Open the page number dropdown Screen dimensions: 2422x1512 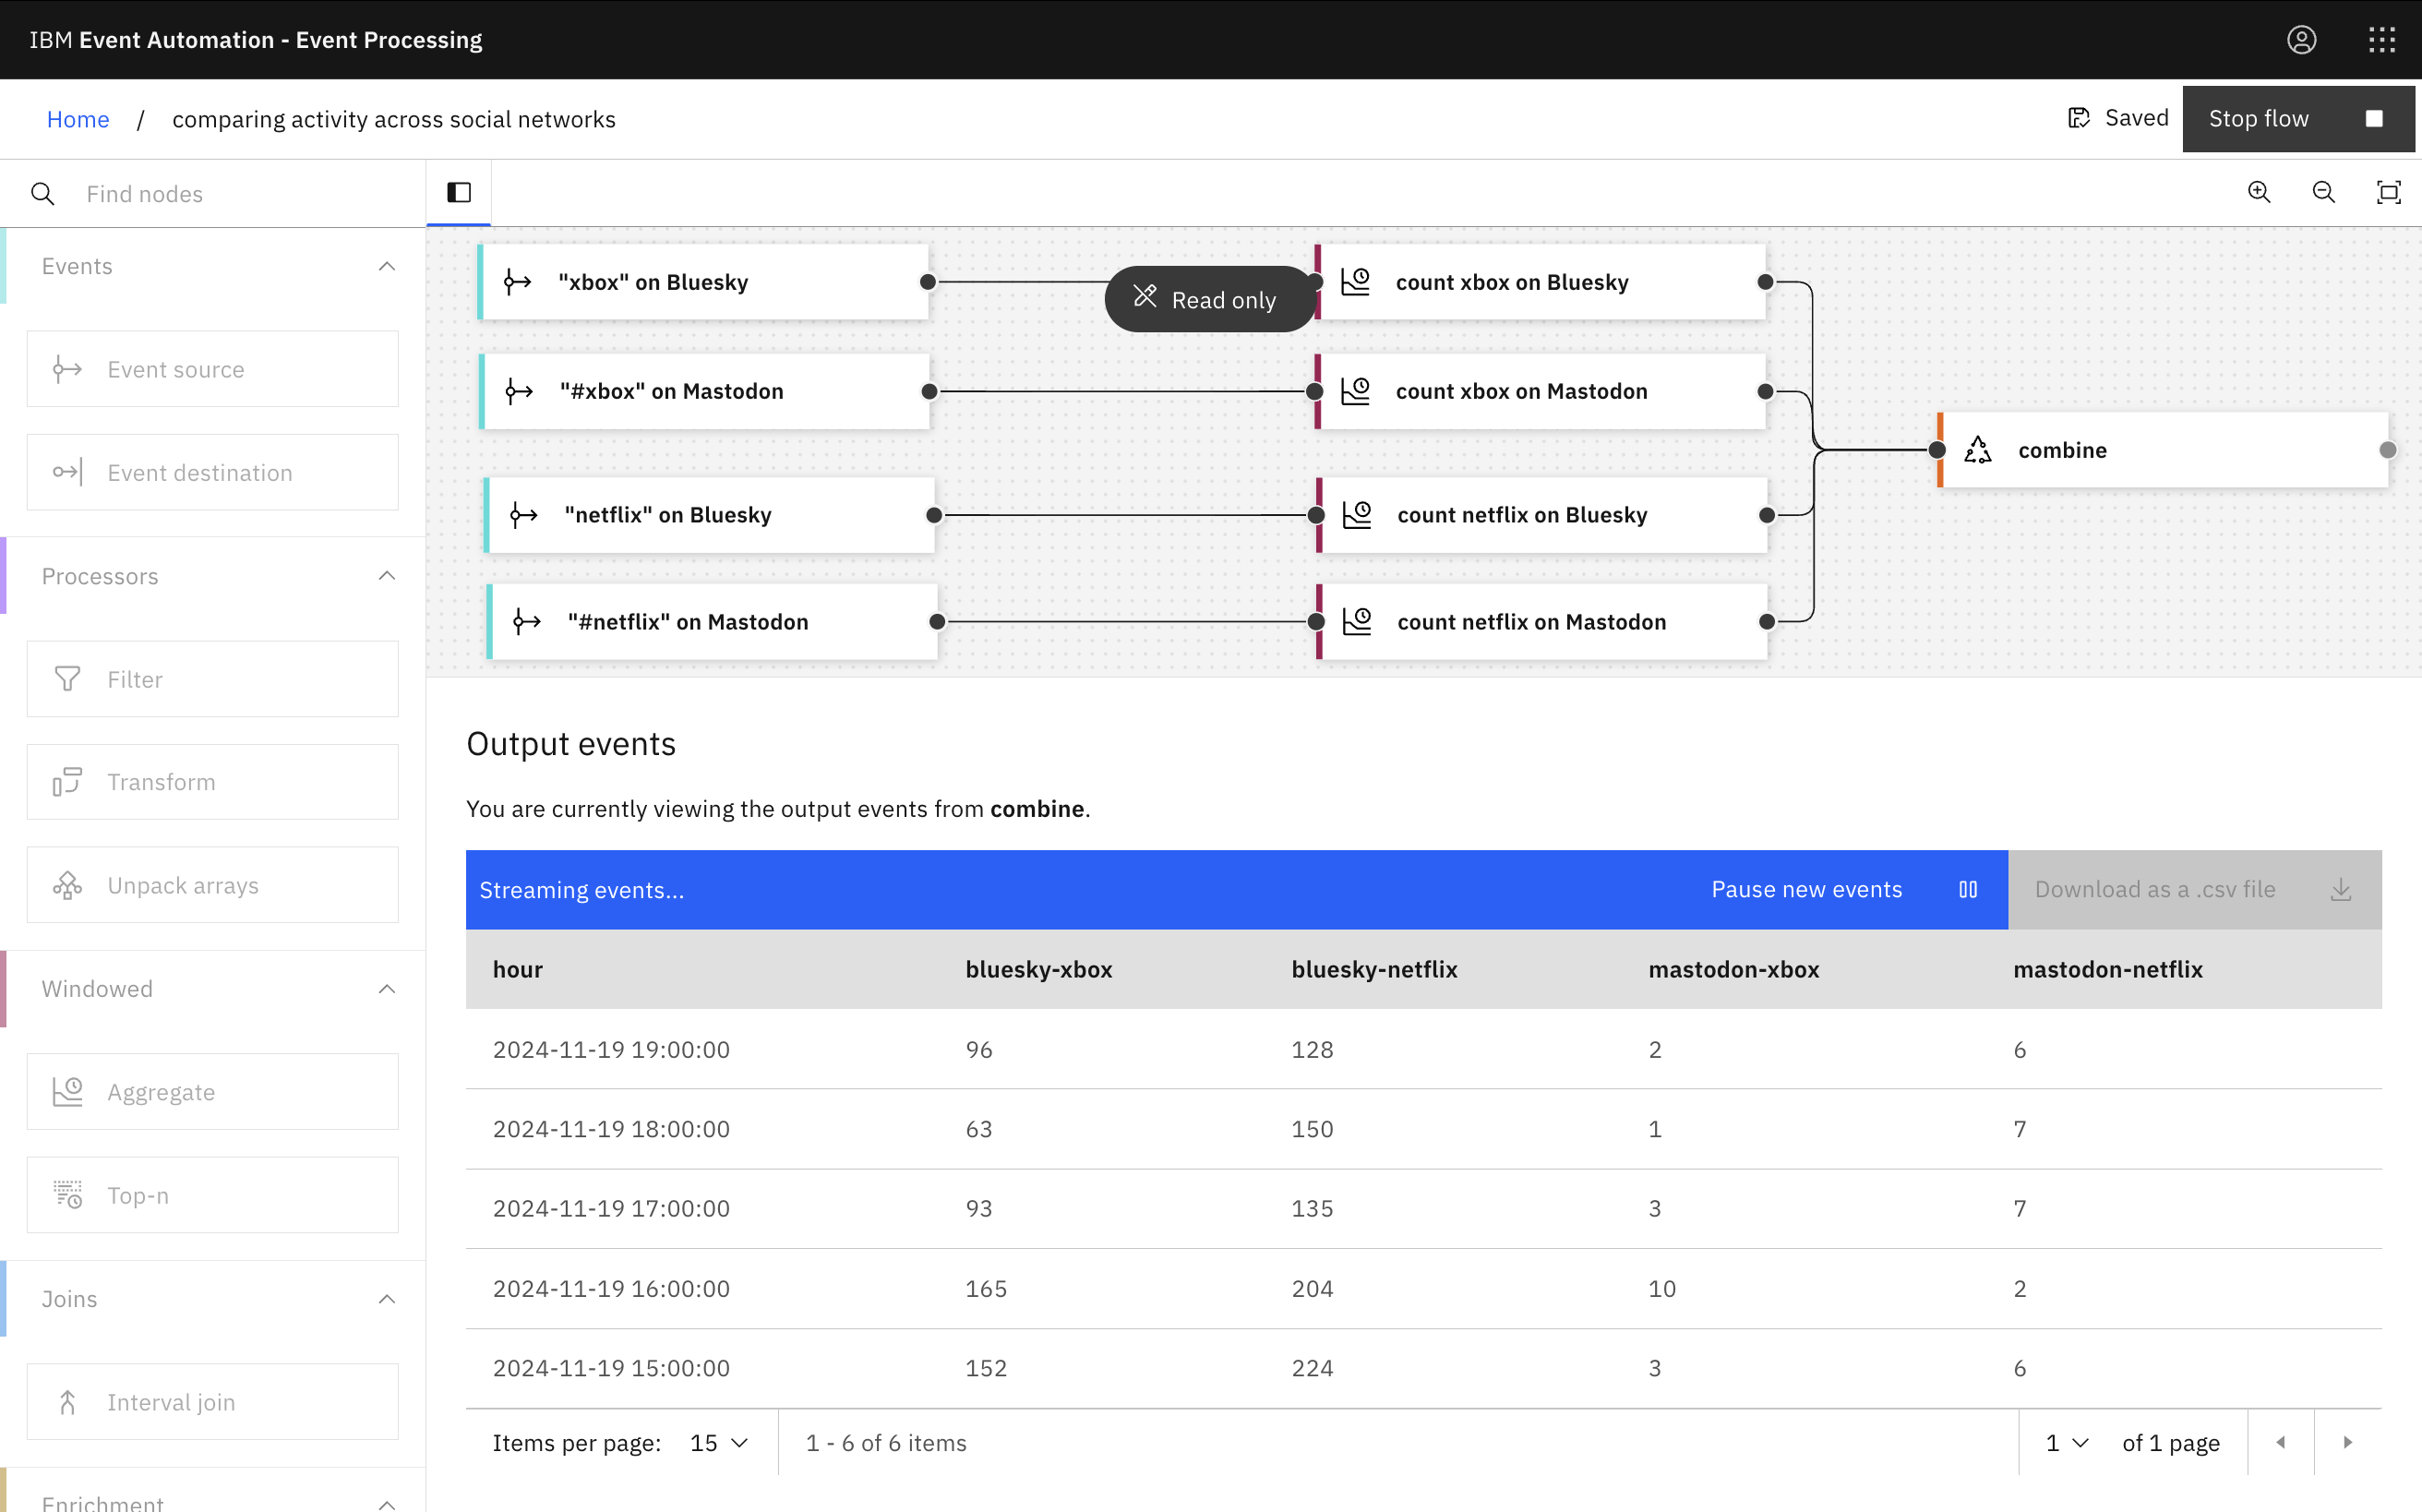pos(2066,1443)
